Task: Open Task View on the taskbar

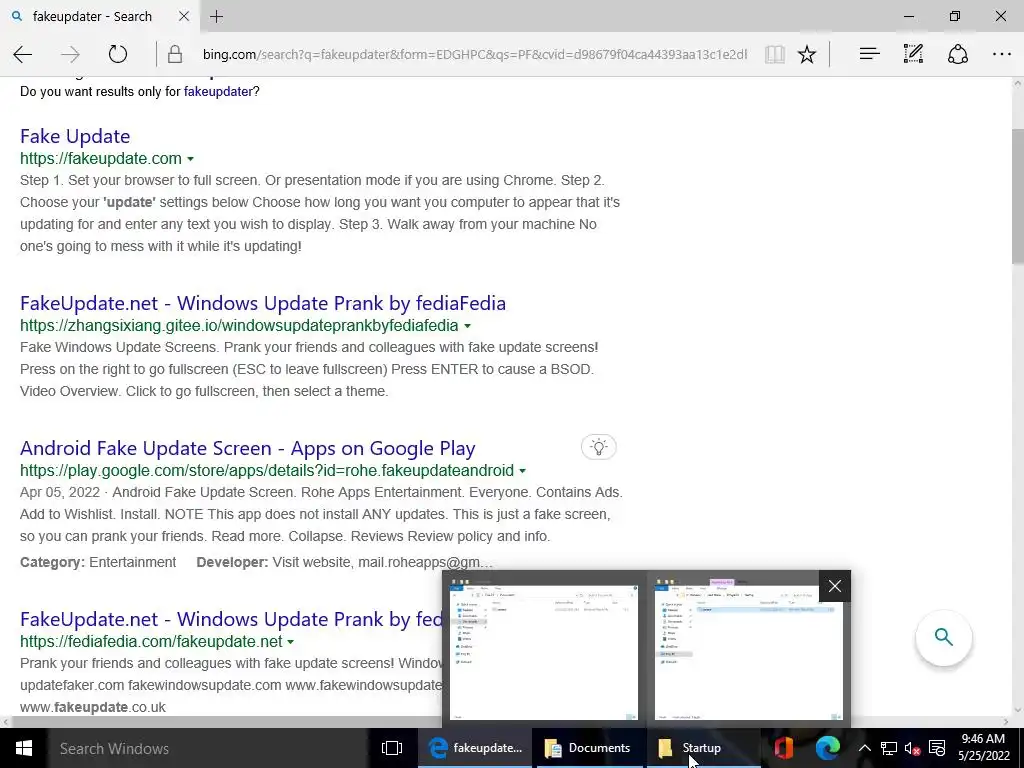Action: [x=392, y=748]
